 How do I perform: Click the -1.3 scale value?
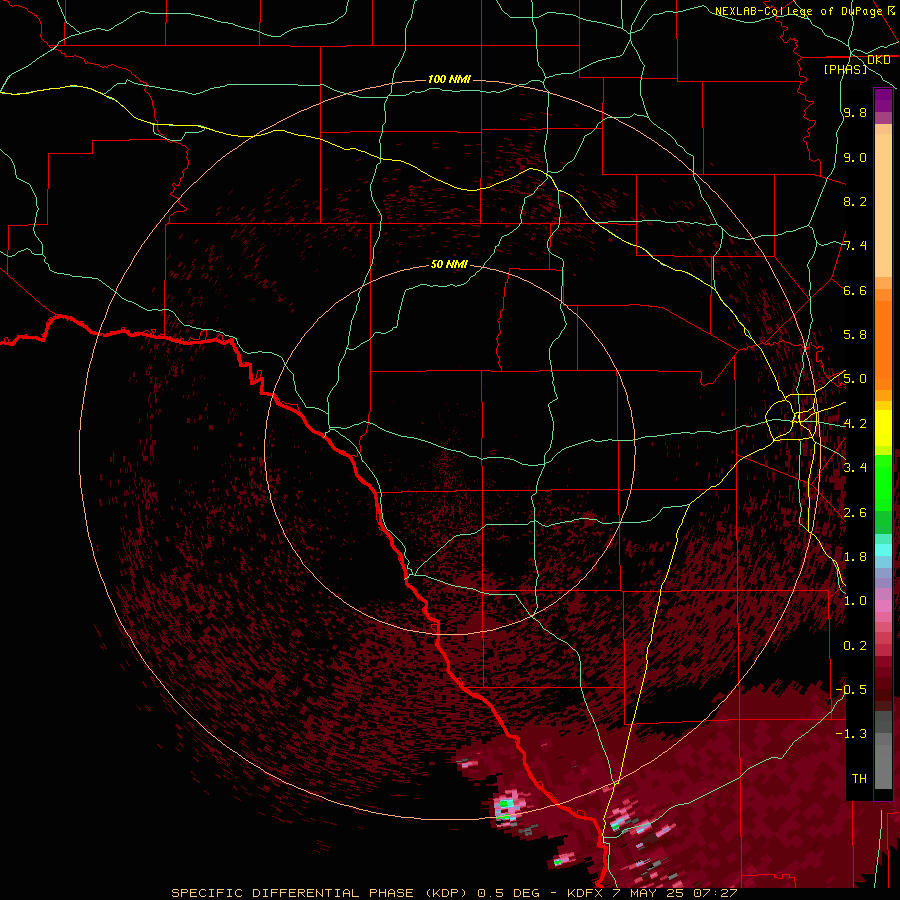[851, 734]
